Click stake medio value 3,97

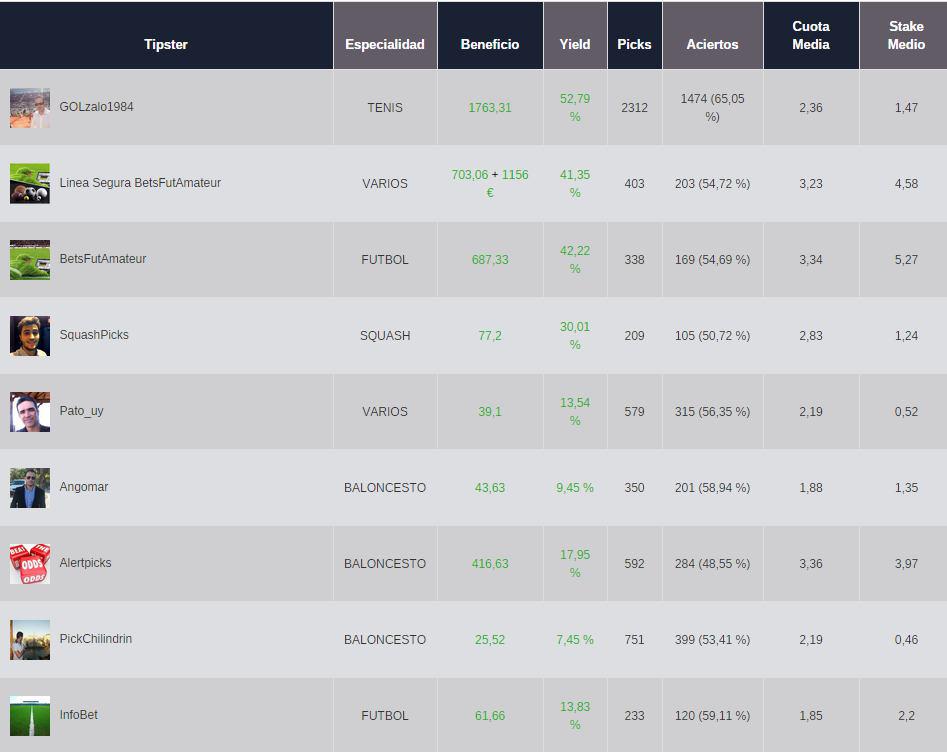[x=906, y=564]
